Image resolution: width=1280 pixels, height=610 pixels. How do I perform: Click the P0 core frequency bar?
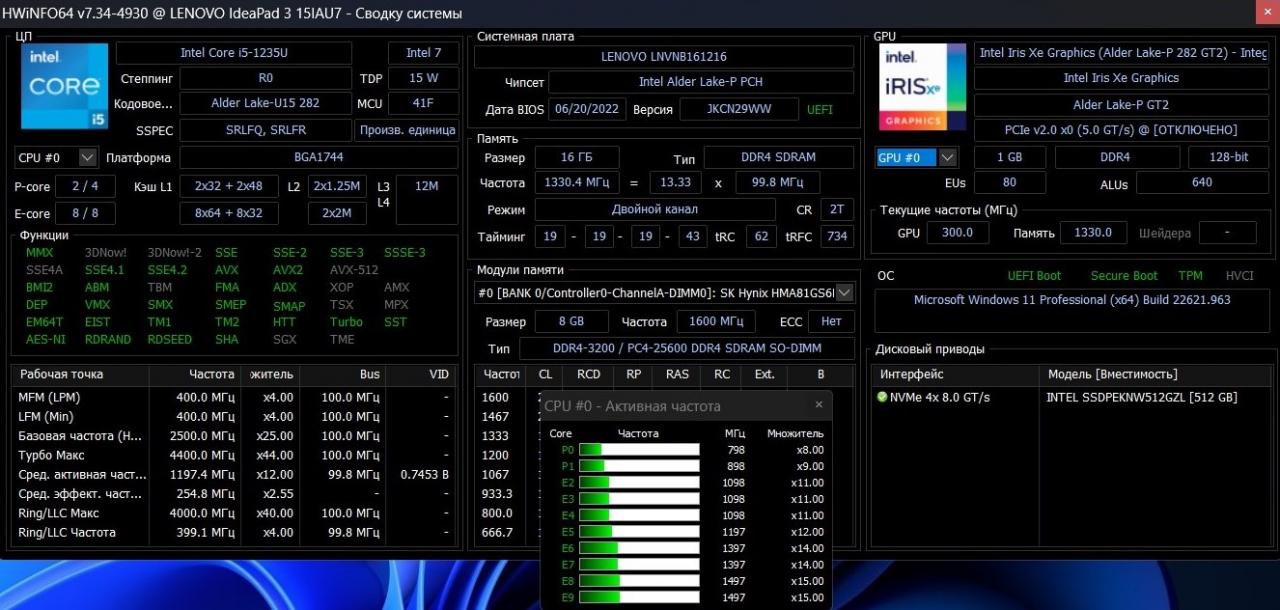[639, 450]
